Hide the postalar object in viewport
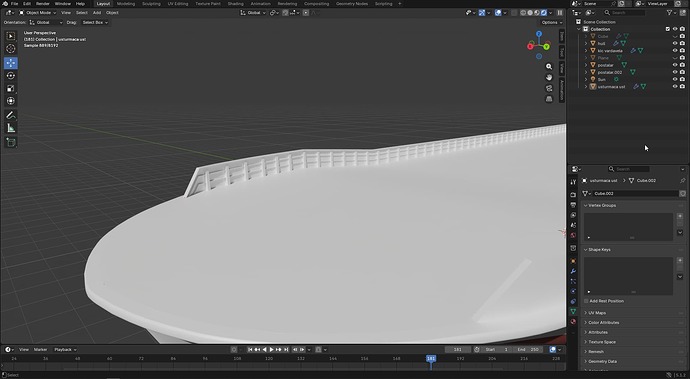 [675, 65]
